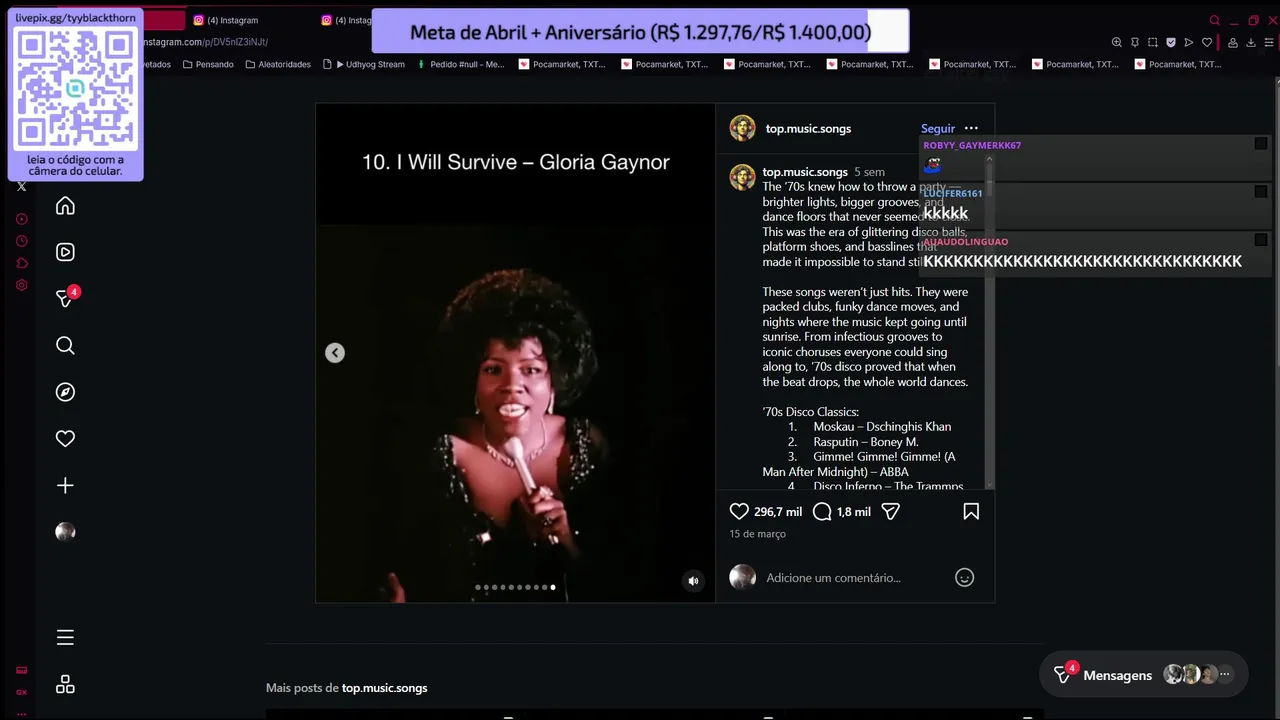Open top.music.songs profile from post header
The height and width of the screenshot is (720, 1280).
point(808,128)
